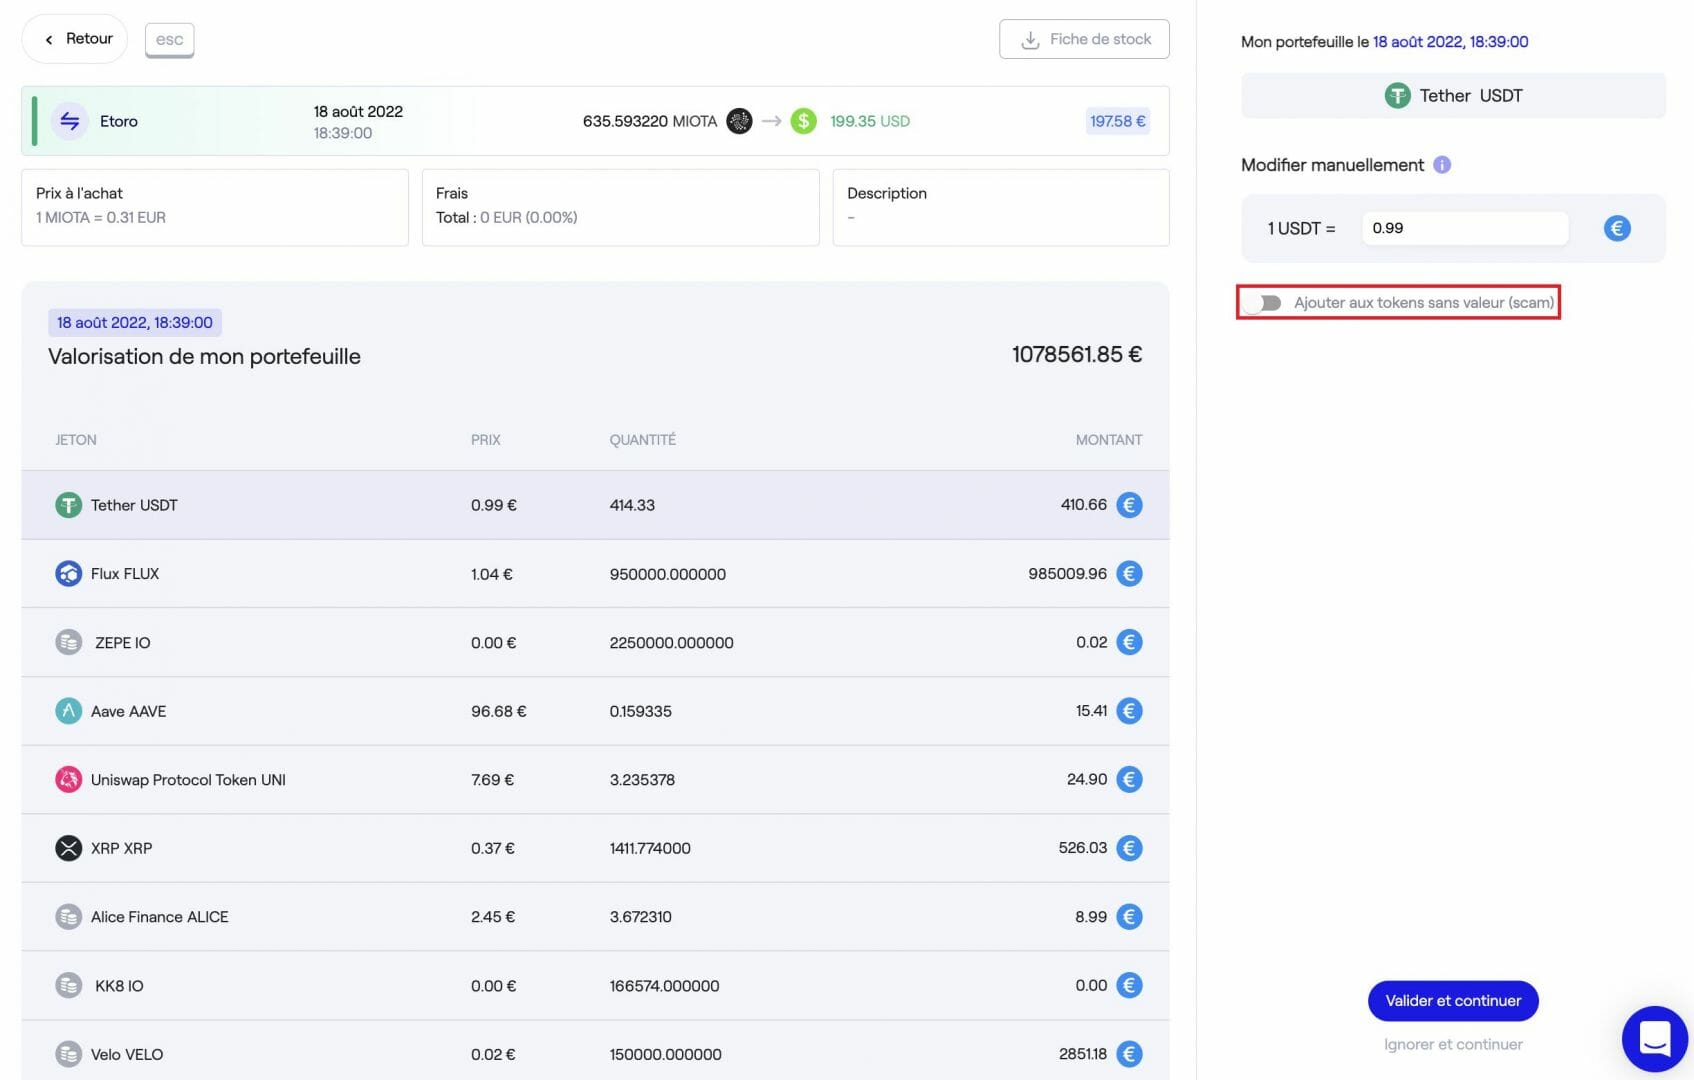The height and width of the screenshot is (1080, 1694).
Task: Click Valider et continuer
Action: coord(1453,1001)
